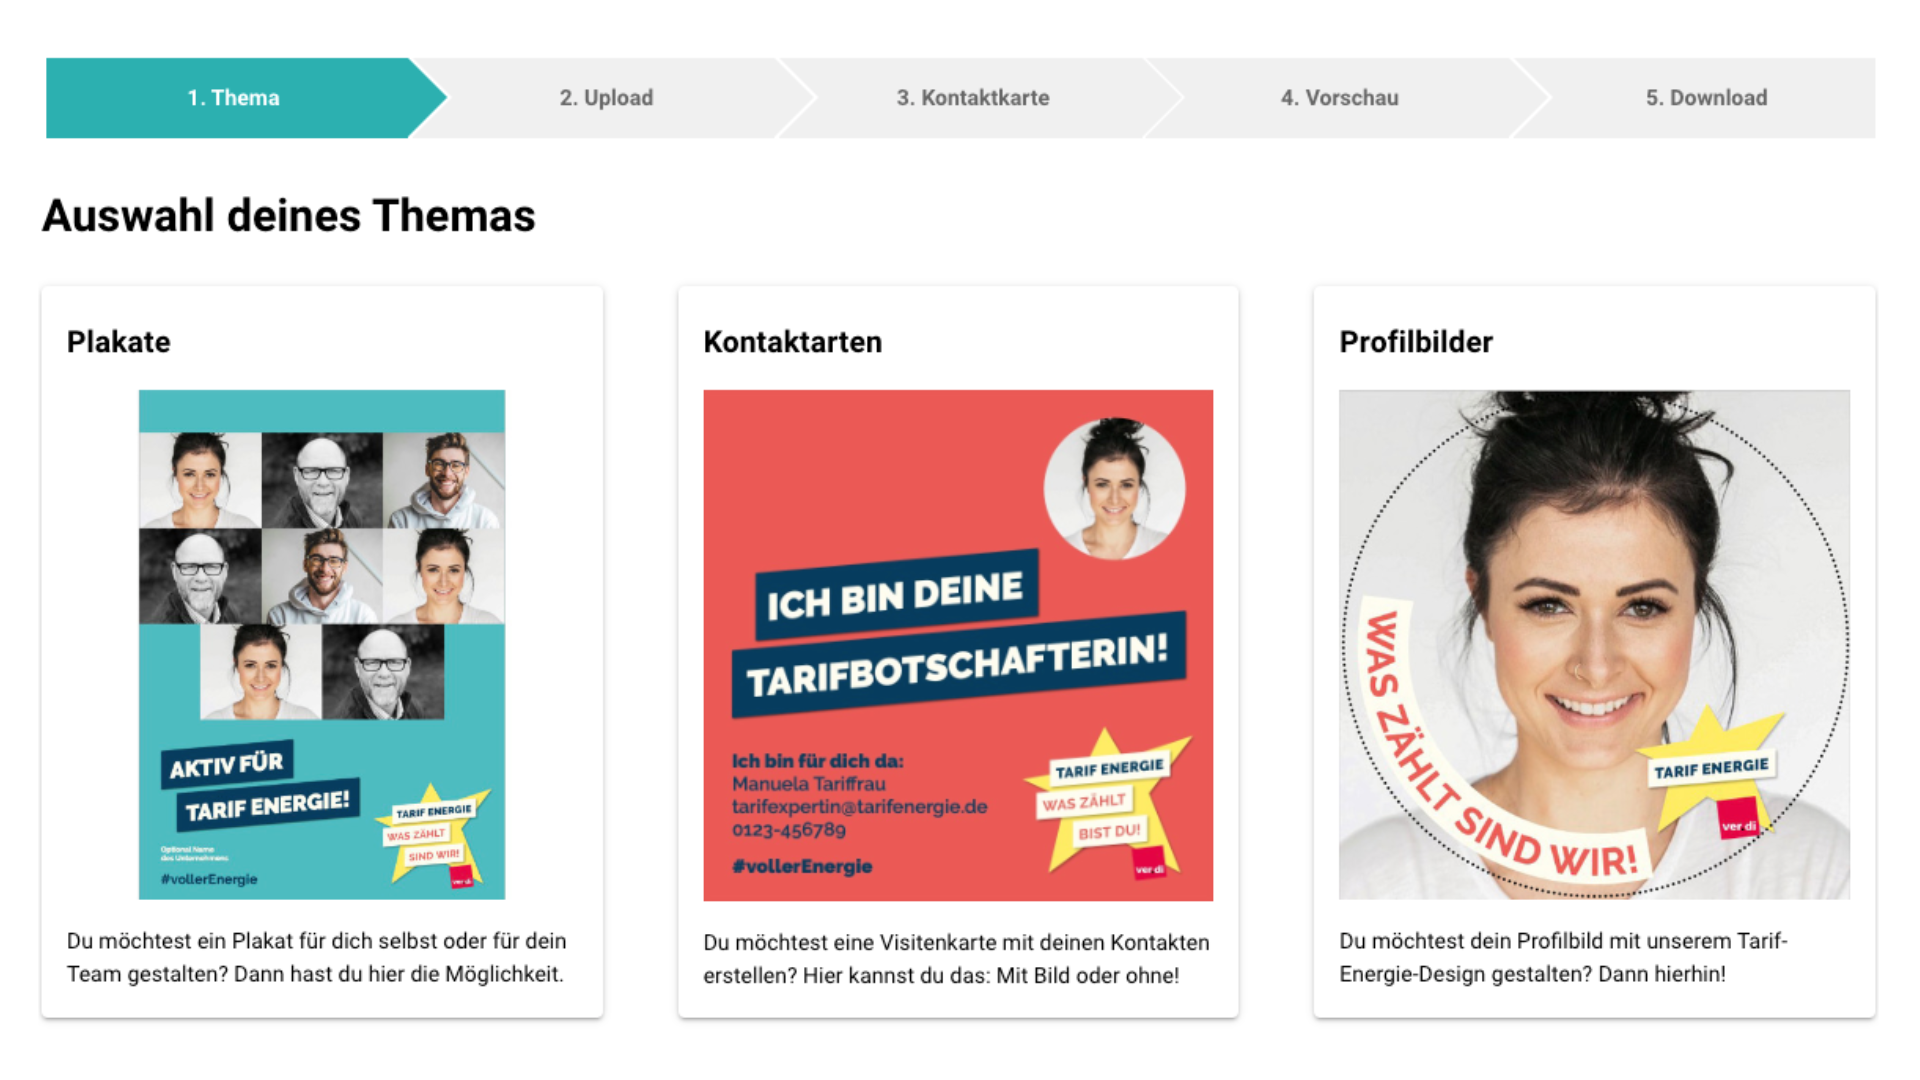
Task: Click the Kontaktarten card heading
Action: click(792, 342)
